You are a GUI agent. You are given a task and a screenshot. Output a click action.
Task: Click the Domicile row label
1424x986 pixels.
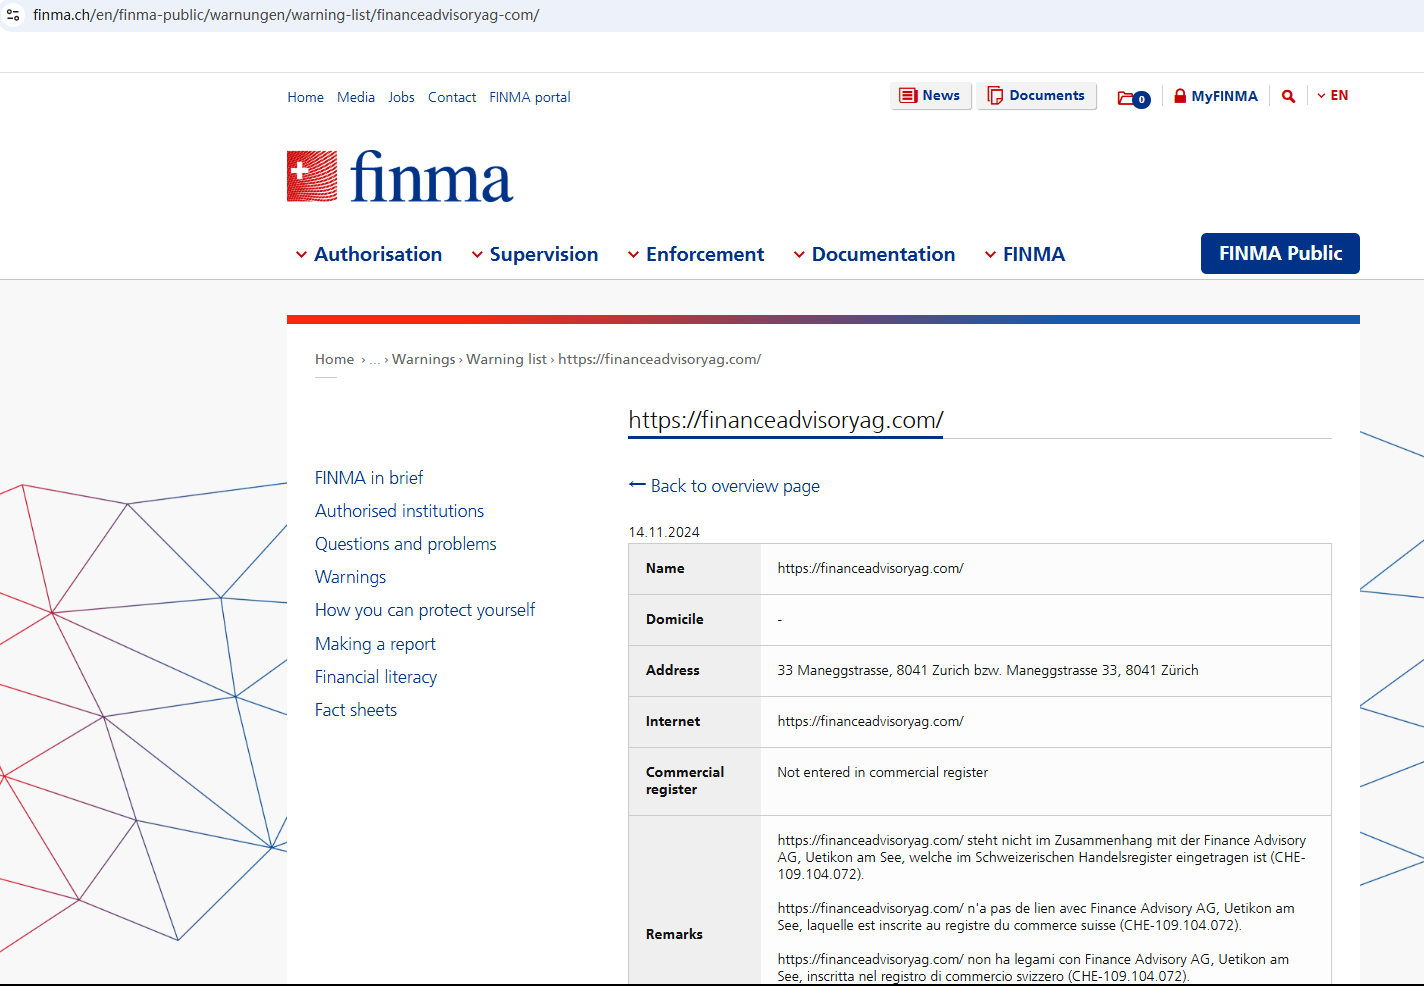tap(675, 619)
